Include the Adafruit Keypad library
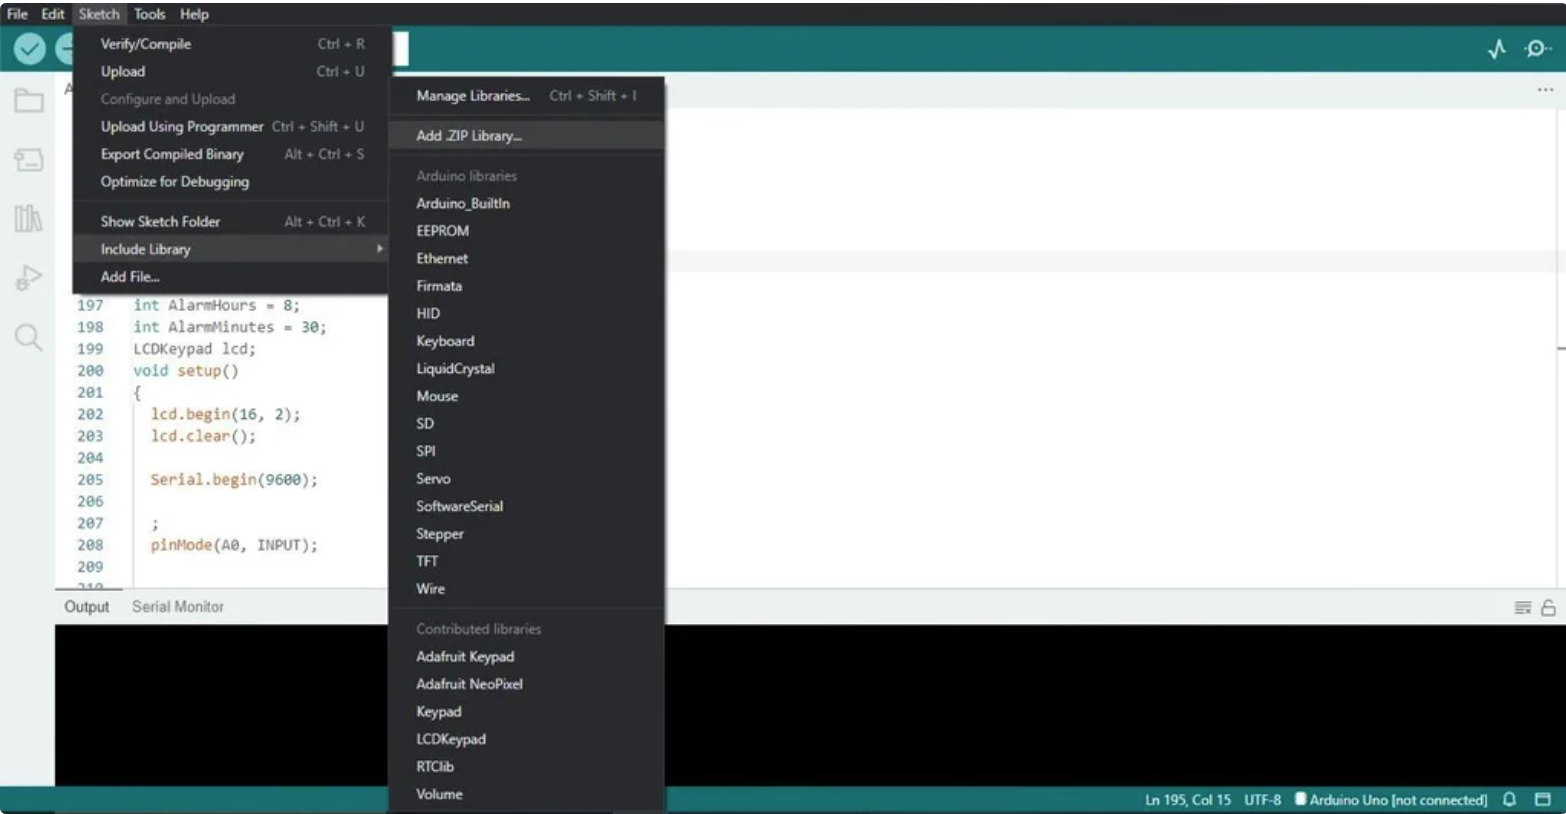 526,657
